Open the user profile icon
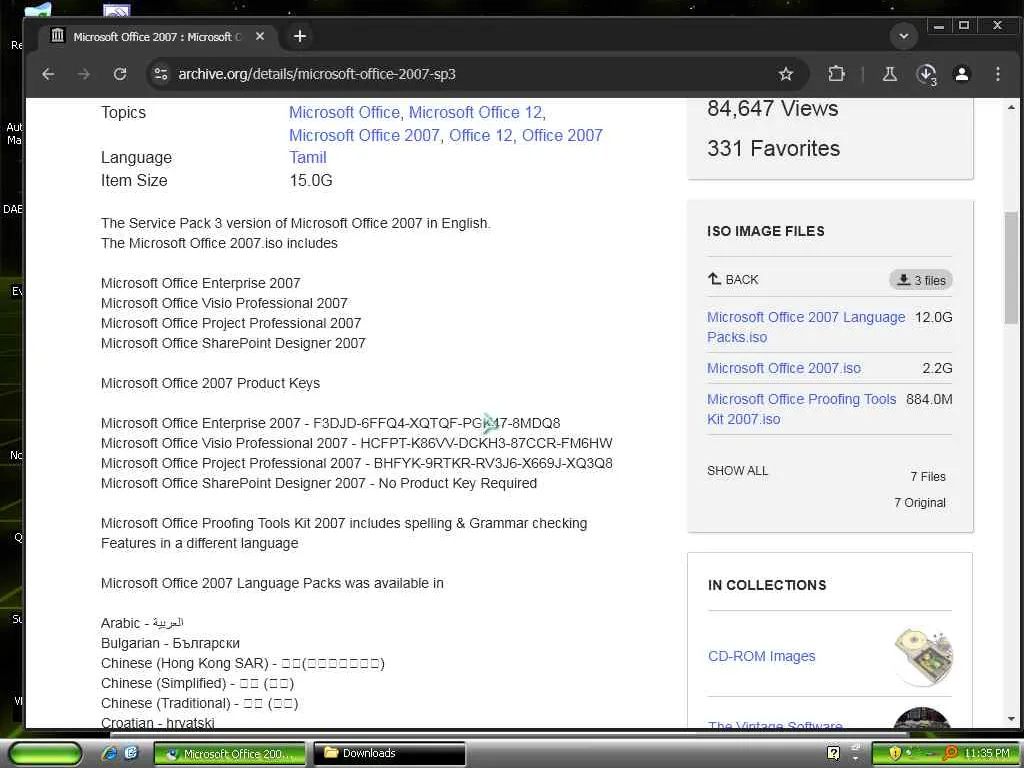 [962, 74]
